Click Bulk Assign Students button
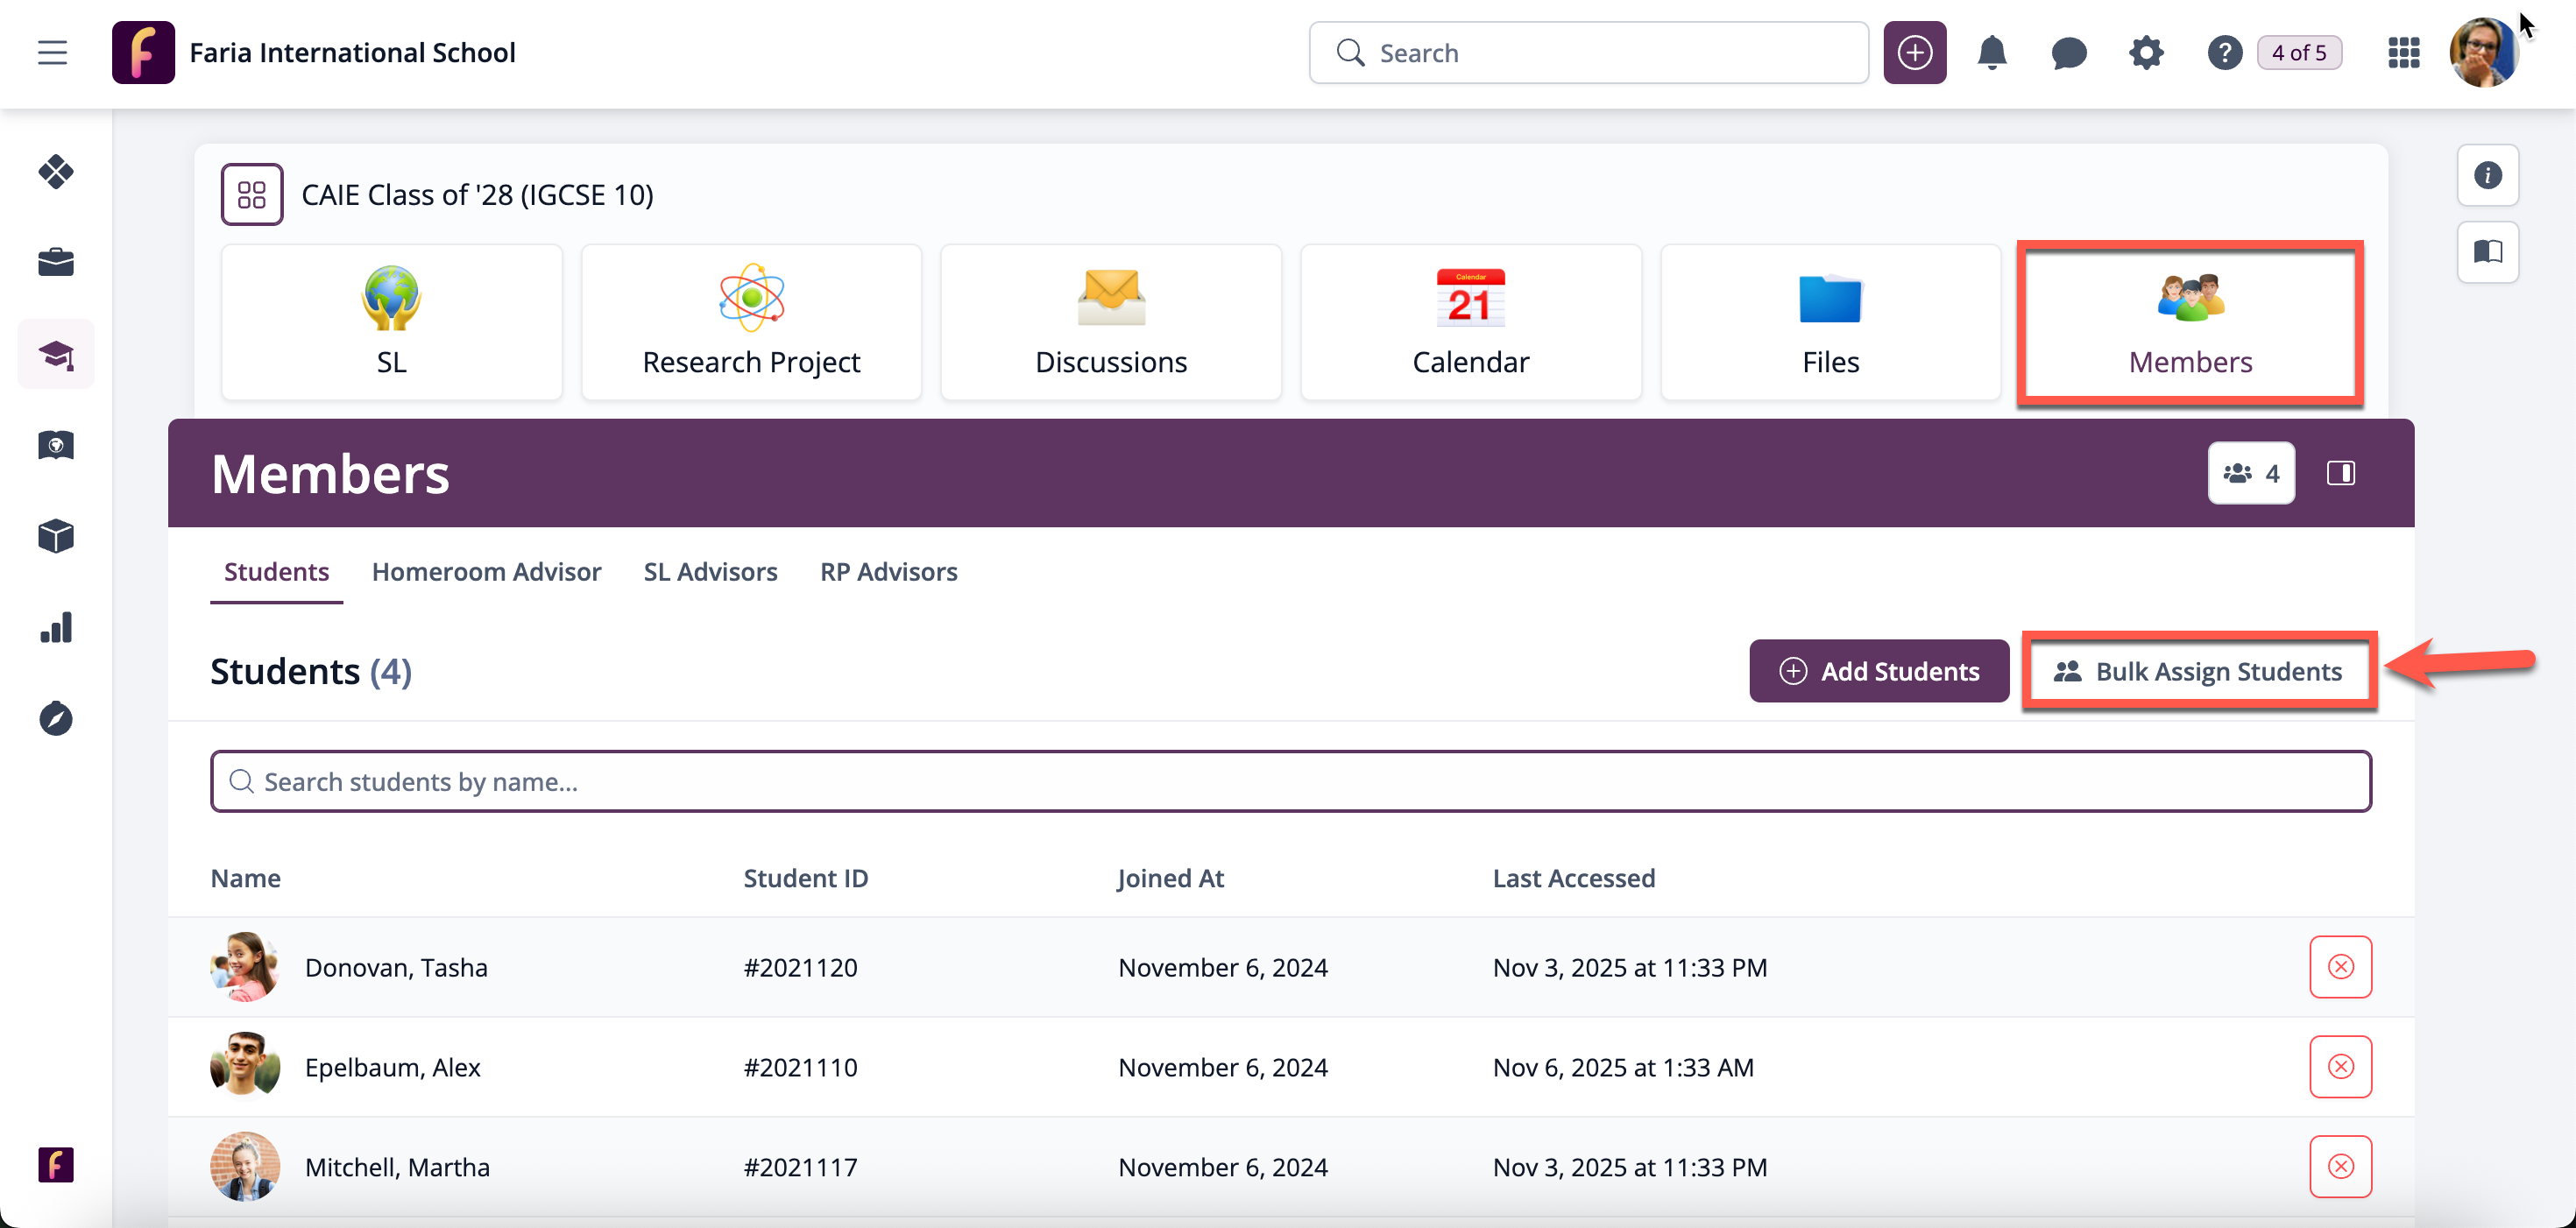 click(x=2198, y=671)
